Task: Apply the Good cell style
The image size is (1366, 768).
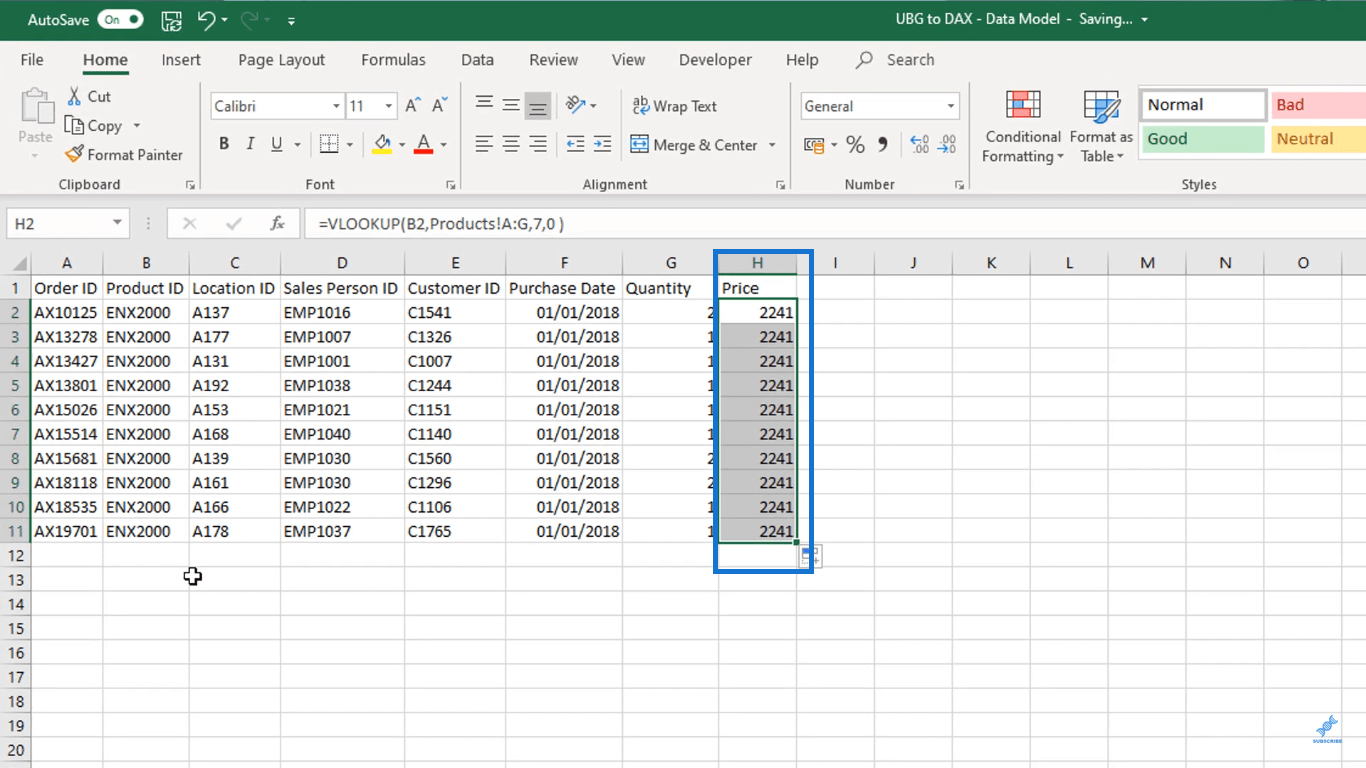Action: (x=1202, y=139)
